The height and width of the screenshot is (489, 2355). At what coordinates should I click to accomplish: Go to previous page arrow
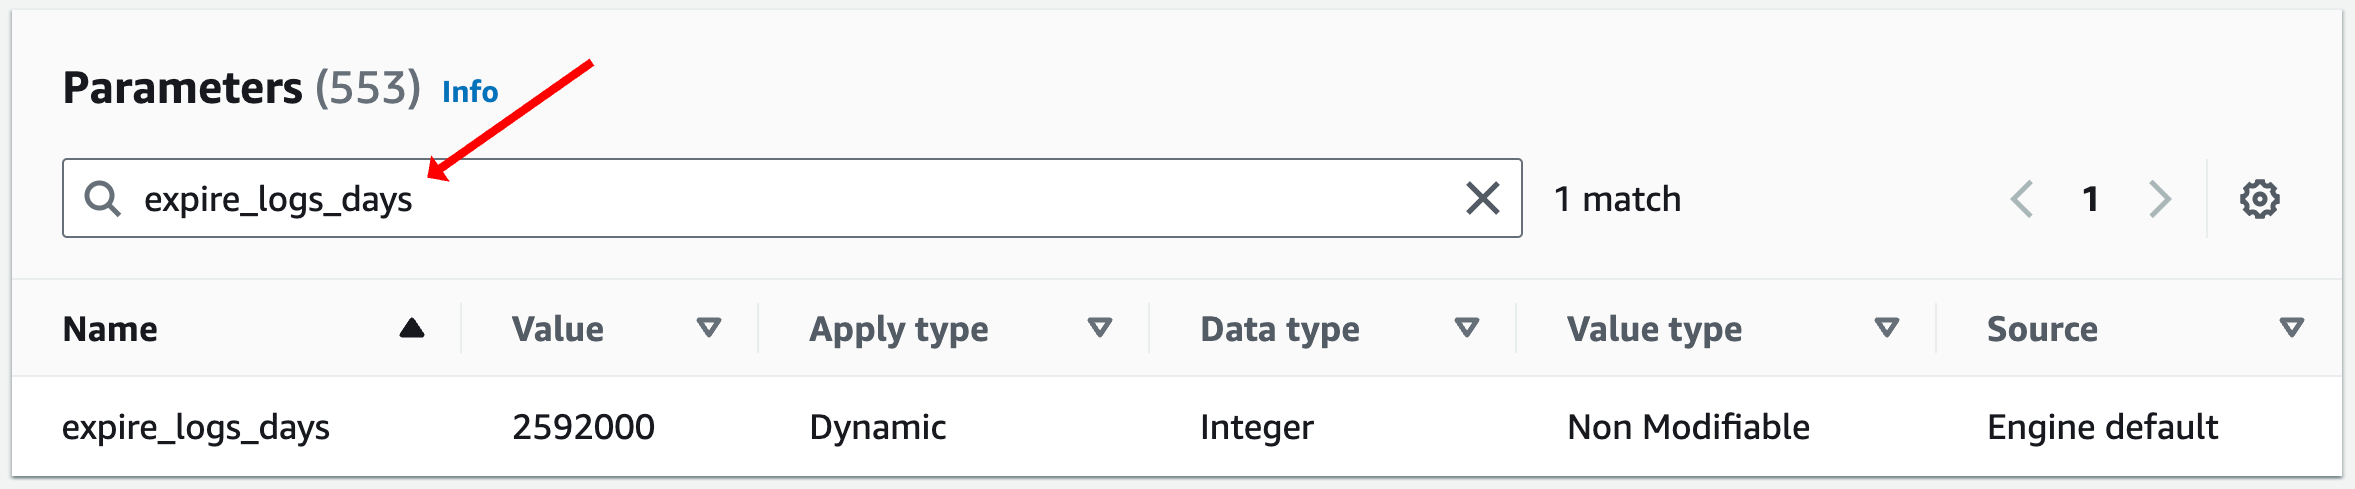(x=2021, y=199)
